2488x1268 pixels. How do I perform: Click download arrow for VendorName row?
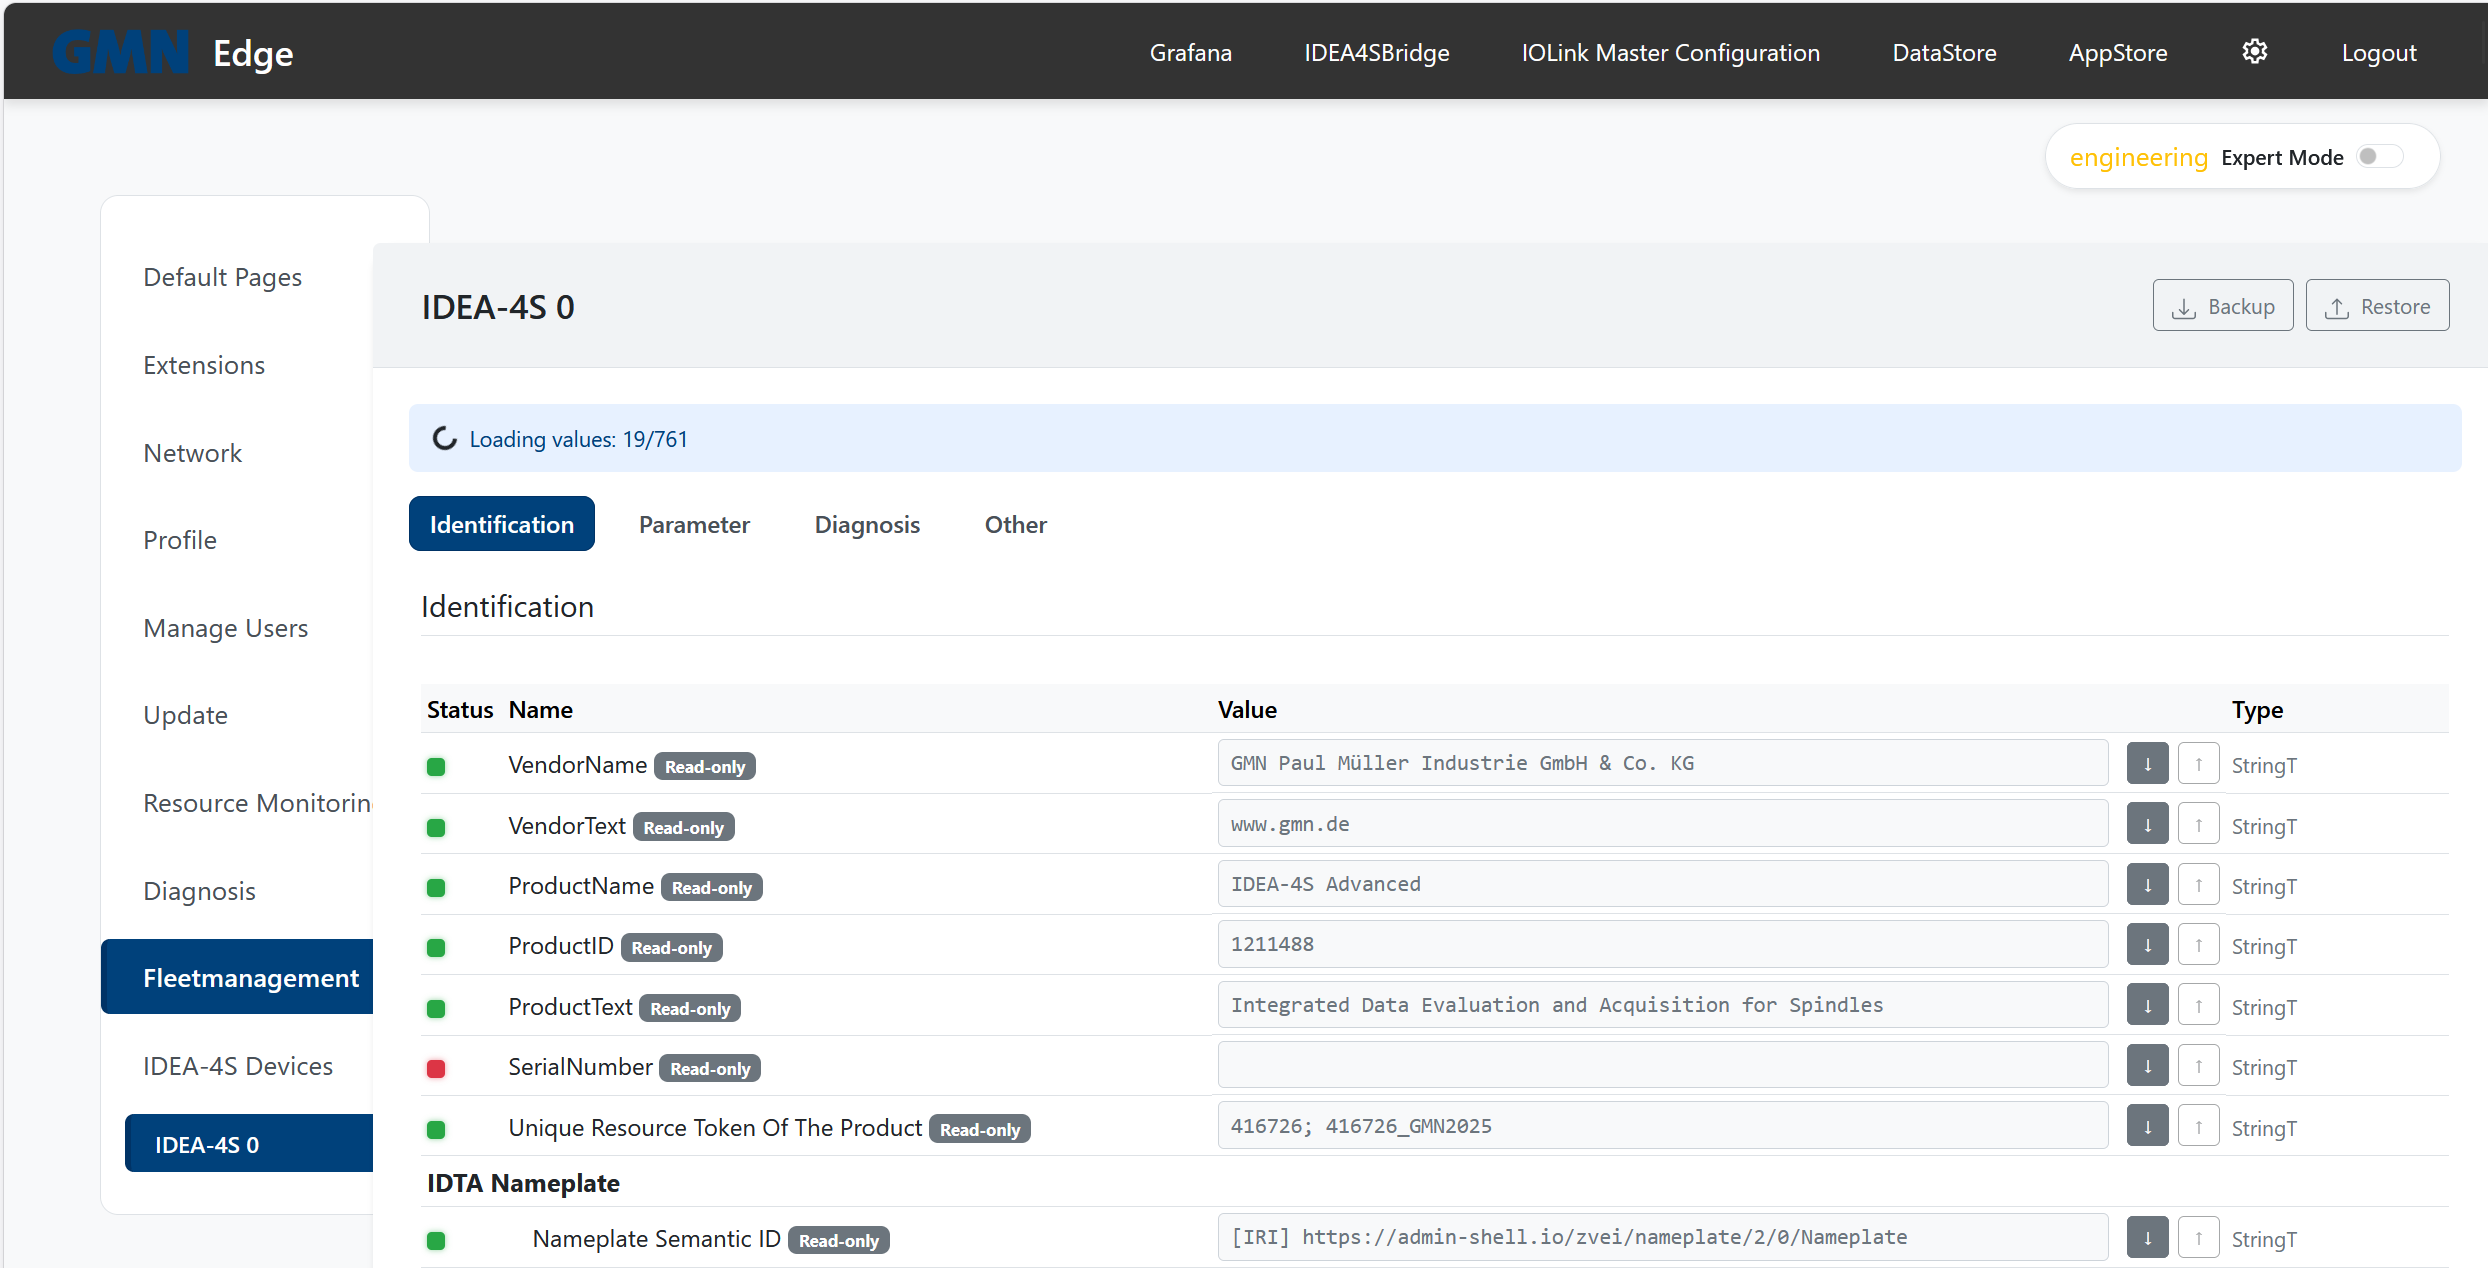point(2147,764)
